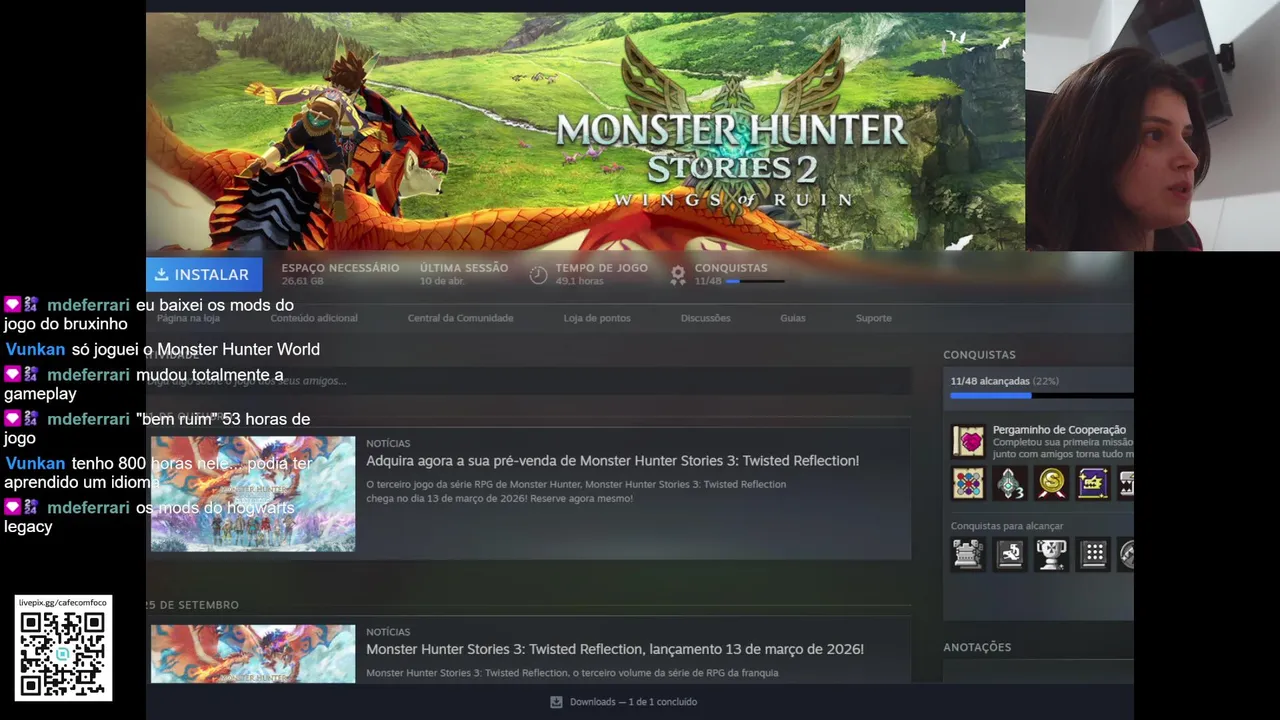Click the Conquistas header in the side panel
The height and width of the screenshot is (720, 1280).
coord(979,355)
